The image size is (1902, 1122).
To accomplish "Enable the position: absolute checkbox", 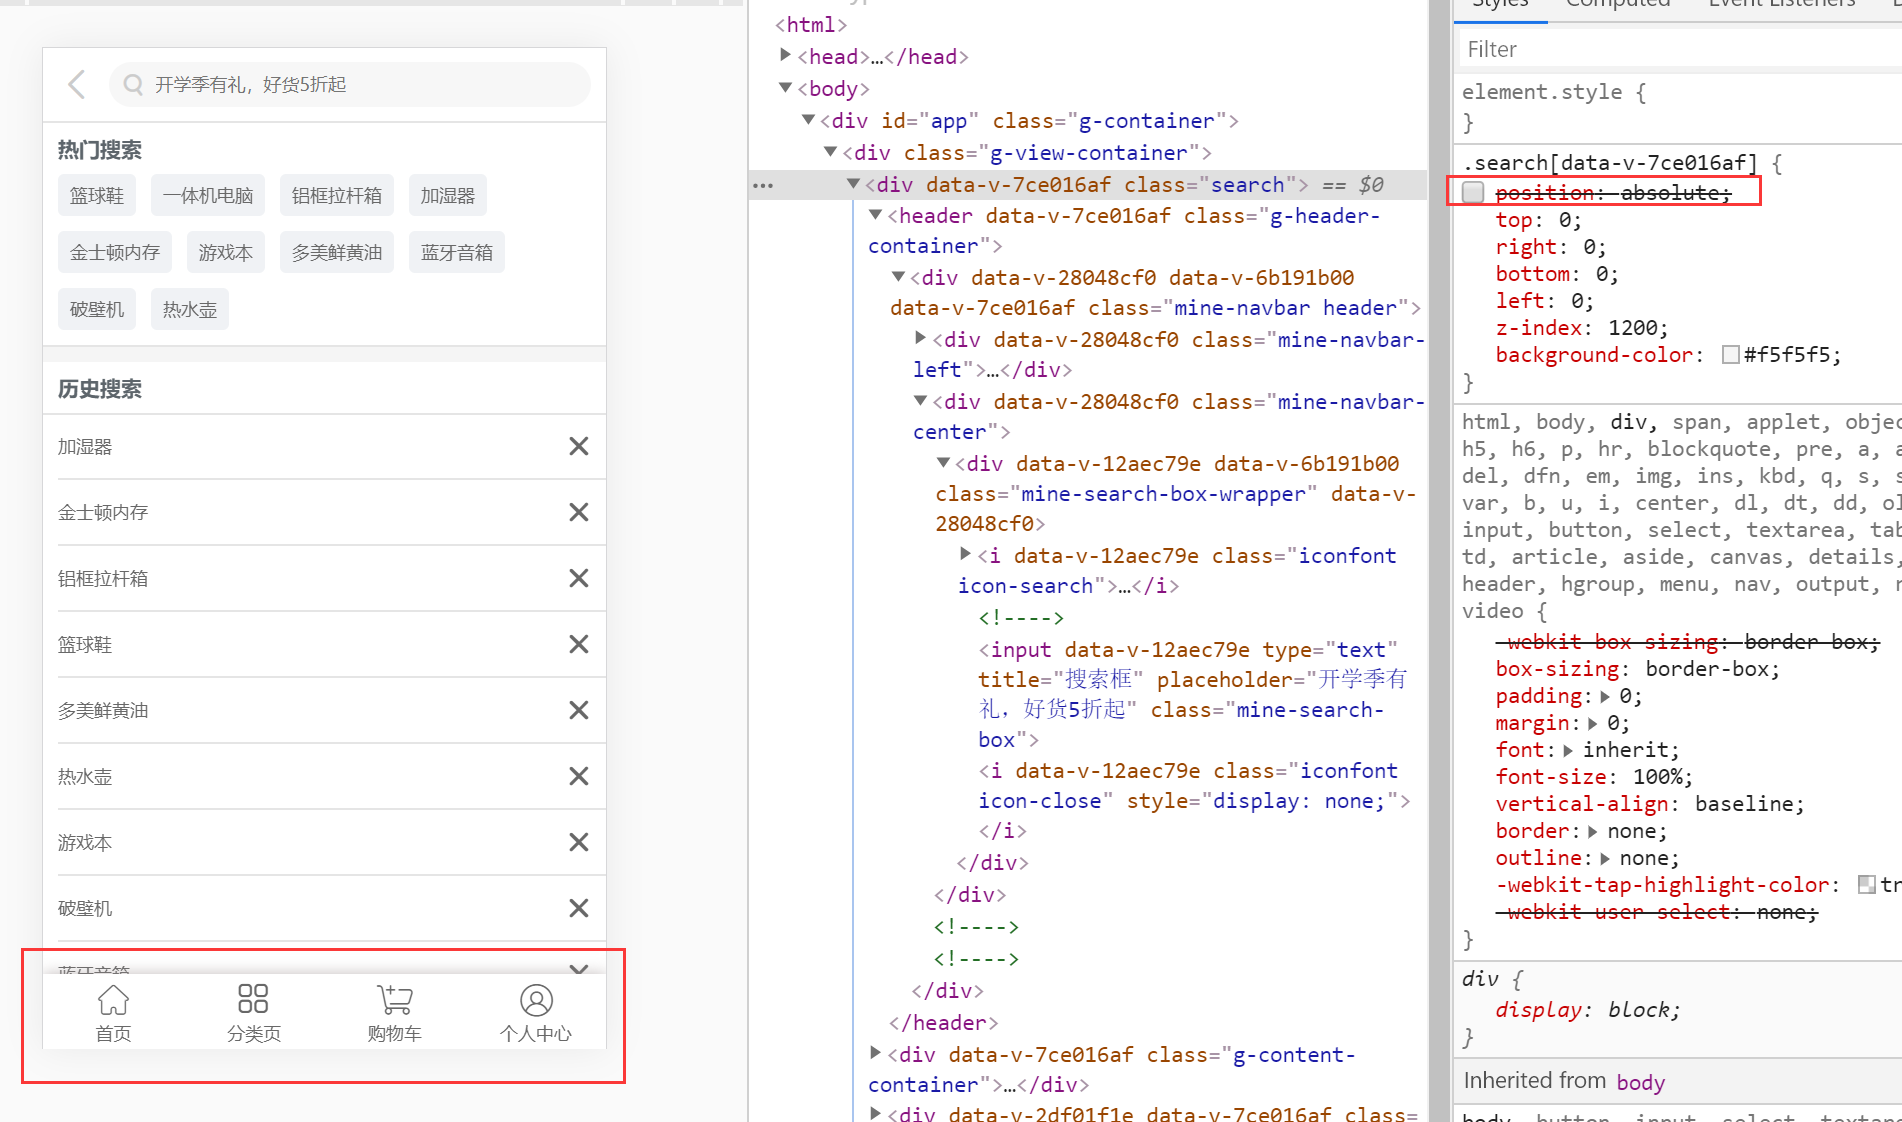I will [x=1473, y=192].
